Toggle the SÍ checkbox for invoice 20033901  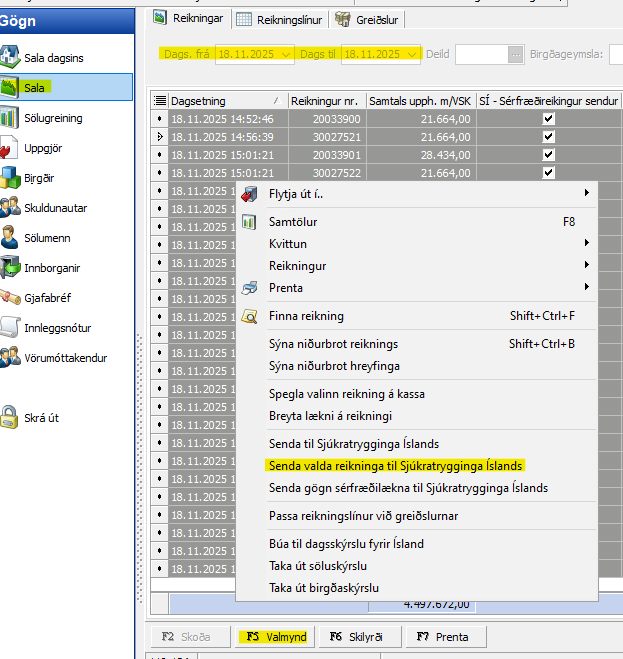[x=547, y=155]
